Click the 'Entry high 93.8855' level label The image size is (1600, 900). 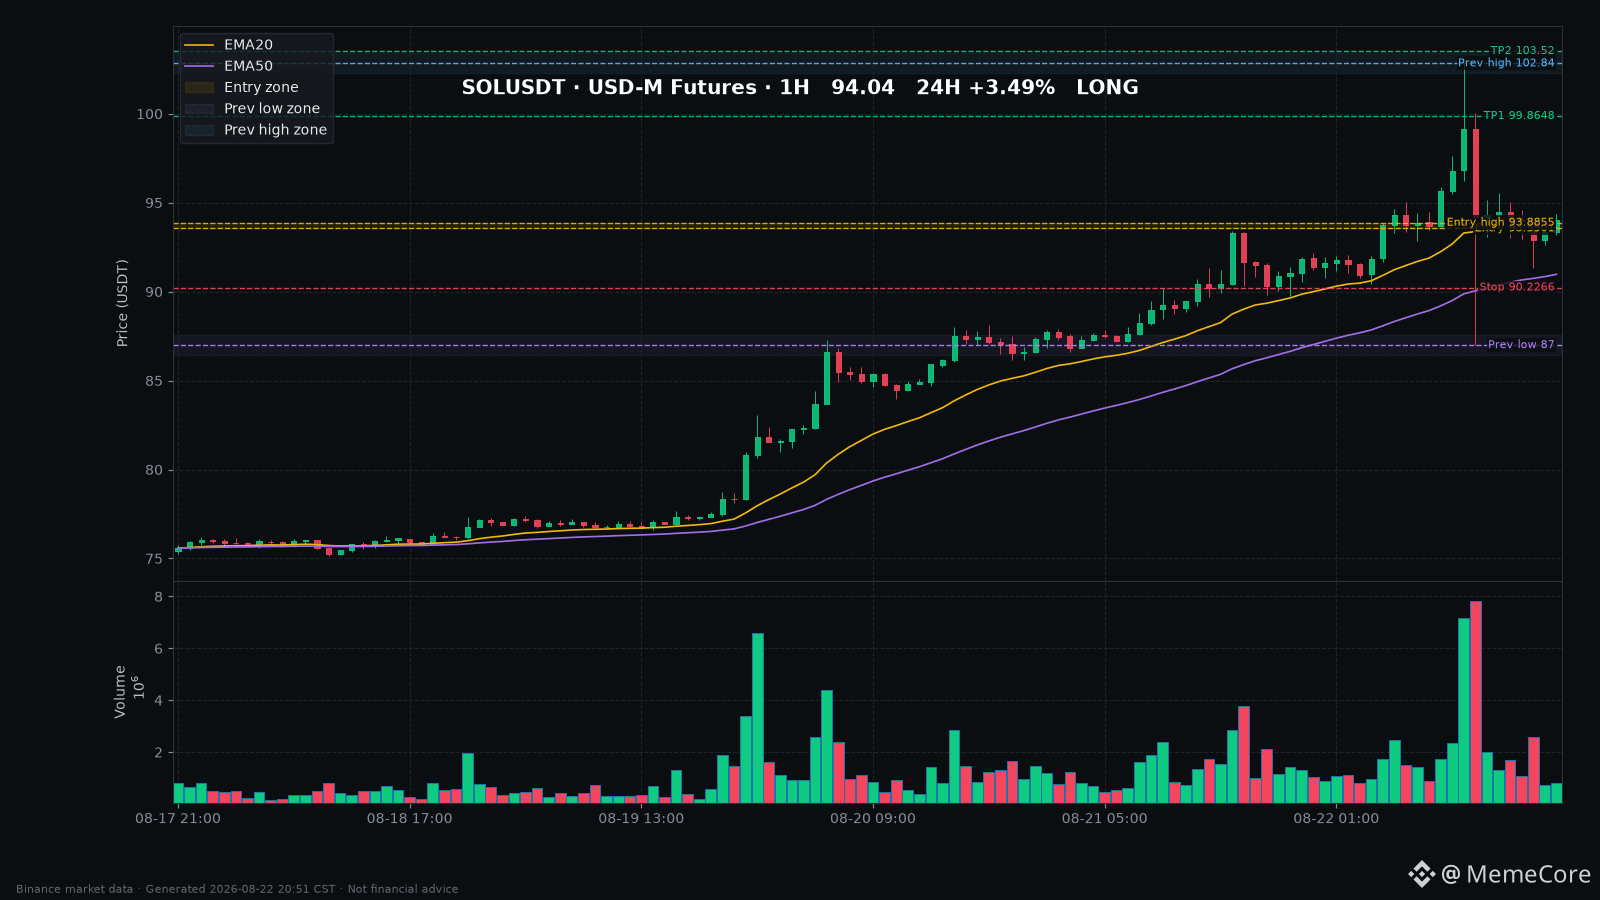point(1500,222)
